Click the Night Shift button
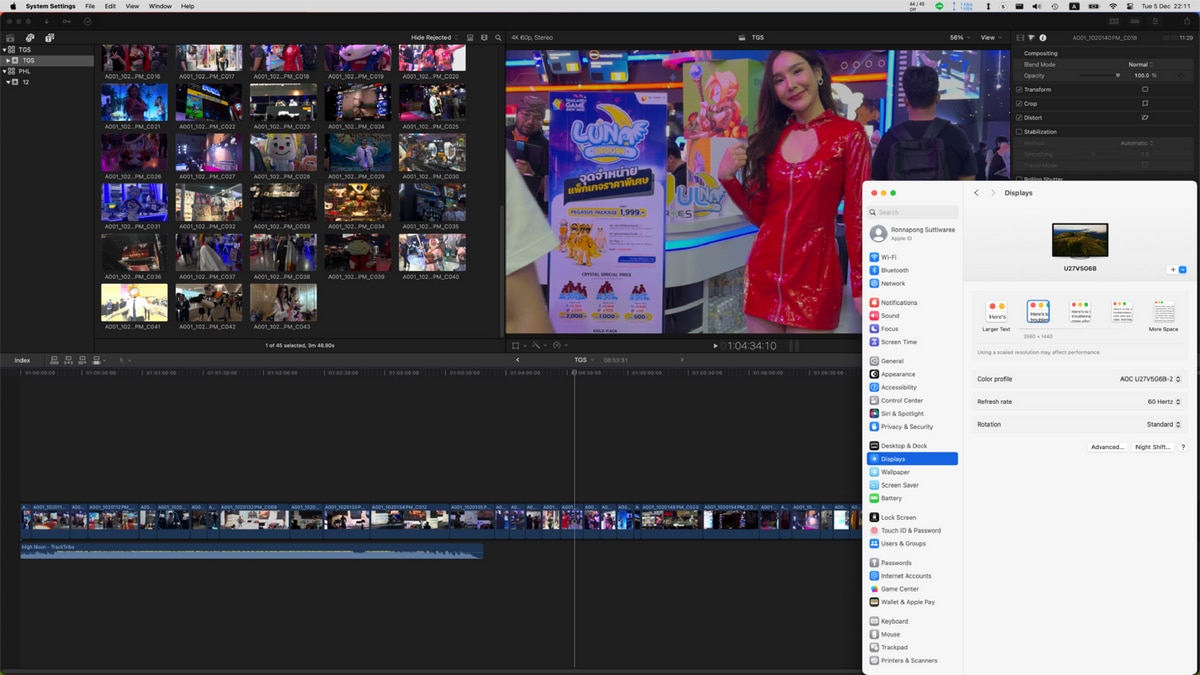The image size is (1200, 675). tap(1152, 447)
